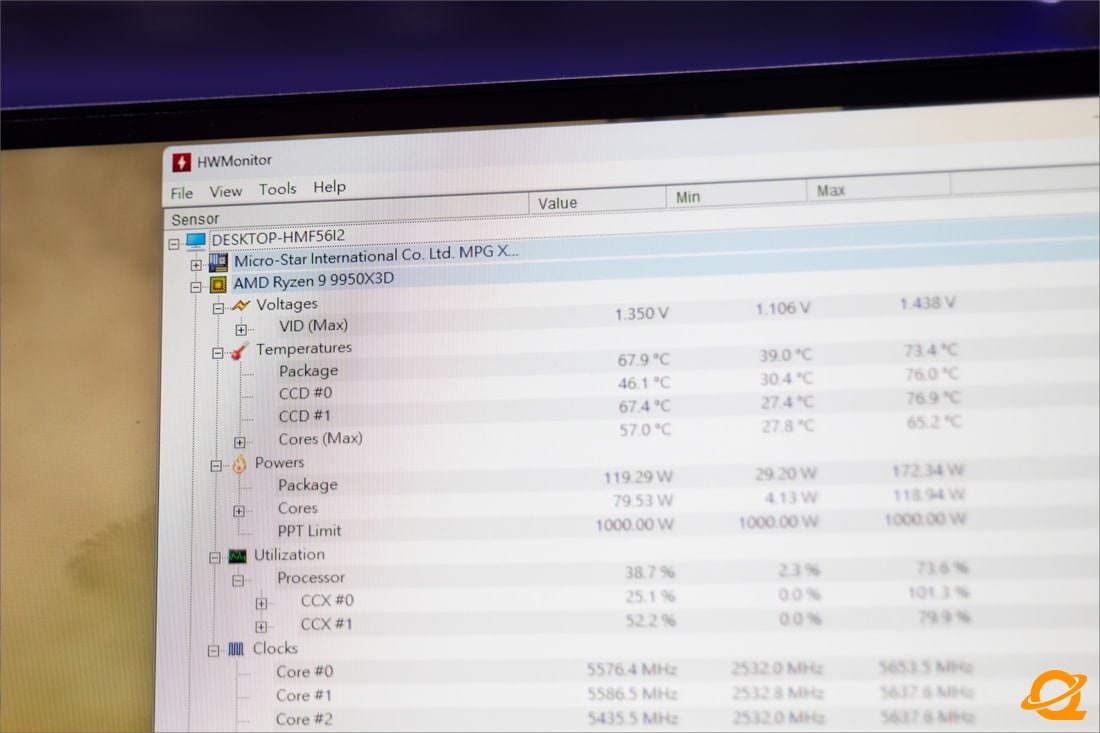
Task: Click the 1.106 V minimum VID value
Action: (x=783, y=309)
